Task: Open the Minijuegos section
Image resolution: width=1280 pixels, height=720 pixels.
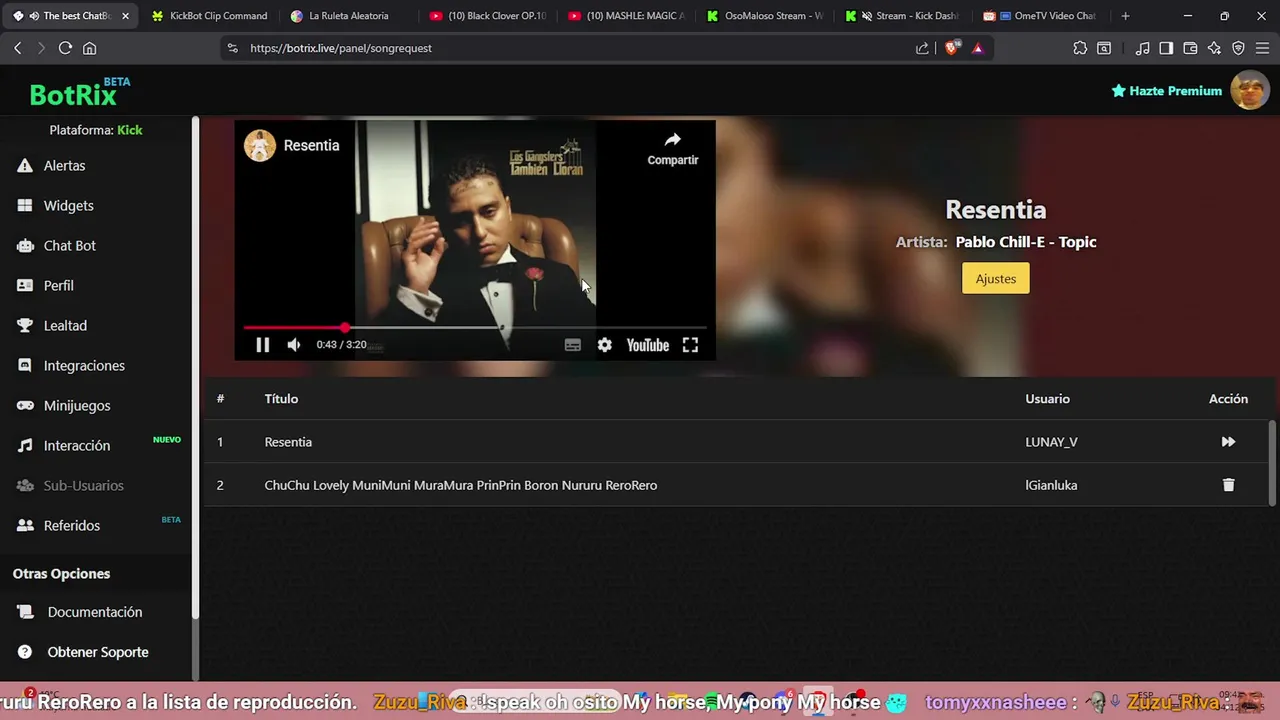Action: (x=77, y=405)
